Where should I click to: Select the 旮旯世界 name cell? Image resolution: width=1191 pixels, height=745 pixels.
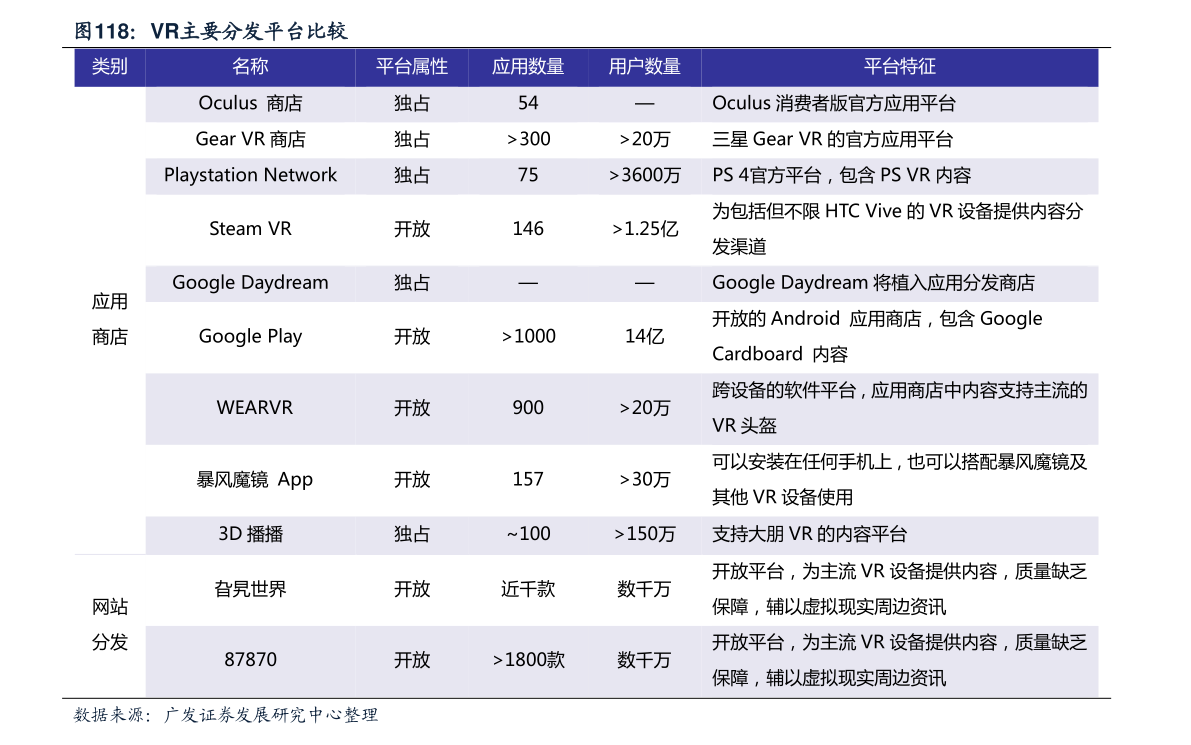[250, 589]
